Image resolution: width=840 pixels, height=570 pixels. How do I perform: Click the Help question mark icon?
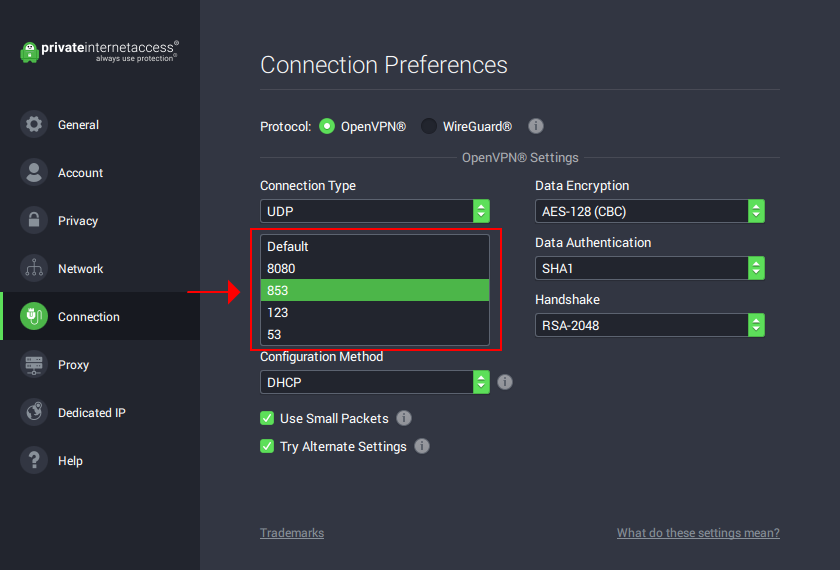34,461
